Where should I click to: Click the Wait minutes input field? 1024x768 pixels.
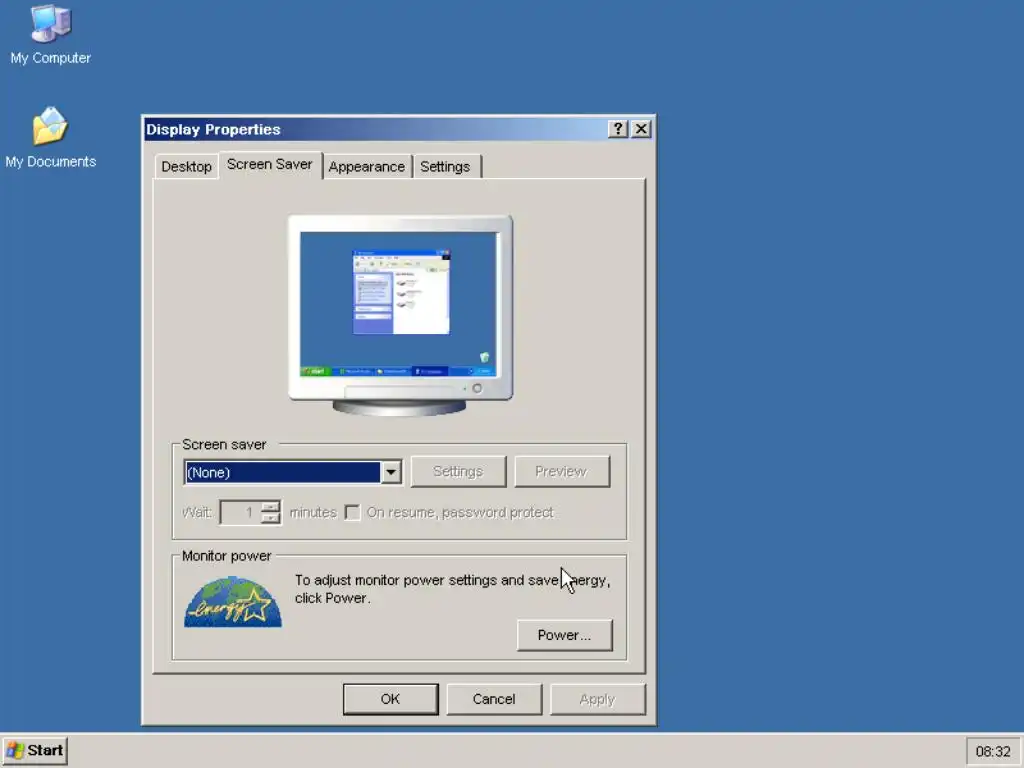(241, 513)
